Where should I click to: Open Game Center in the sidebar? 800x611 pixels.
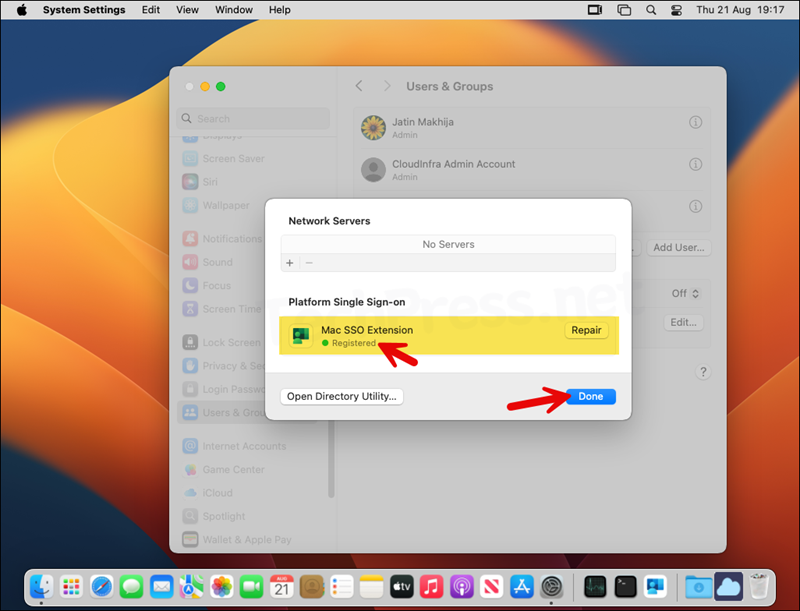click(223, 470)
